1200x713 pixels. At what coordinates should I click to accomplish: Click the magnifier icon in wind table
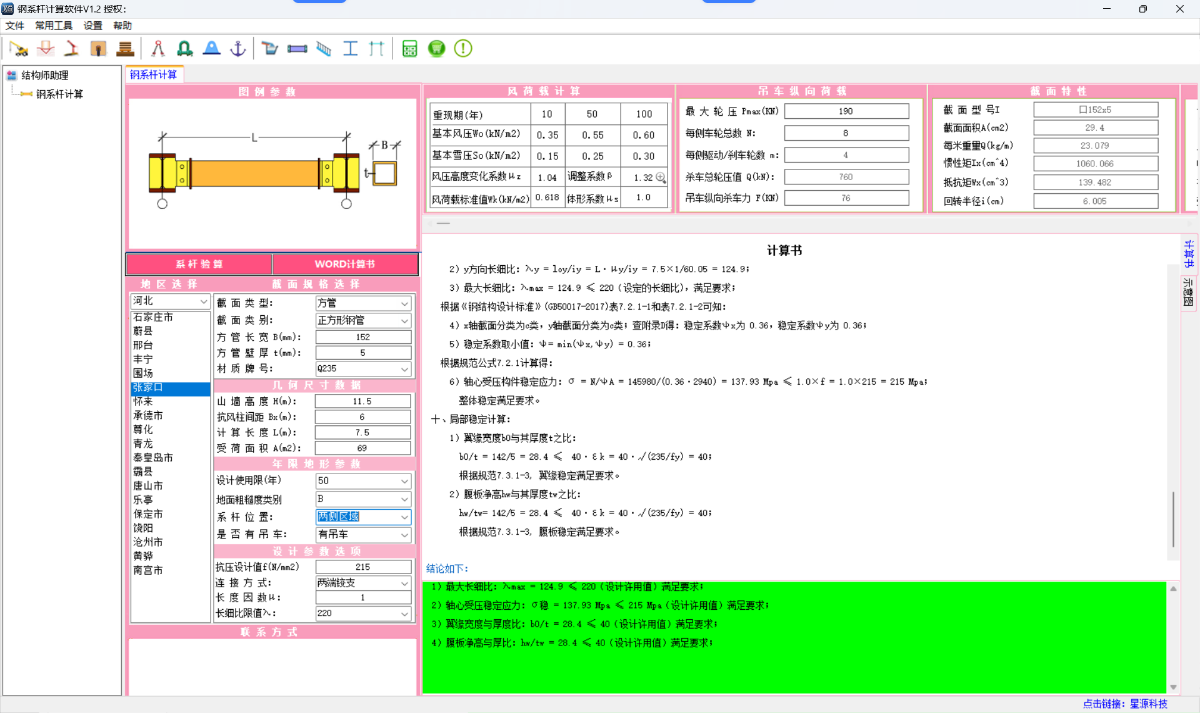coord(660,177)
